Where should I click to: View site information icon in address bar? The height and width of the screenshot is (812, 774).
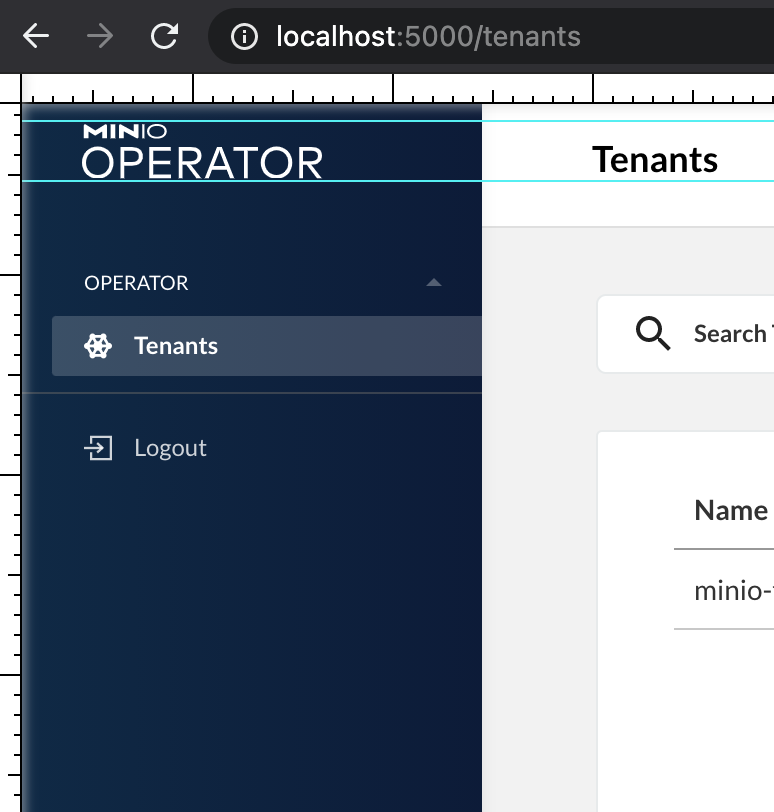[x=244, y=37]
